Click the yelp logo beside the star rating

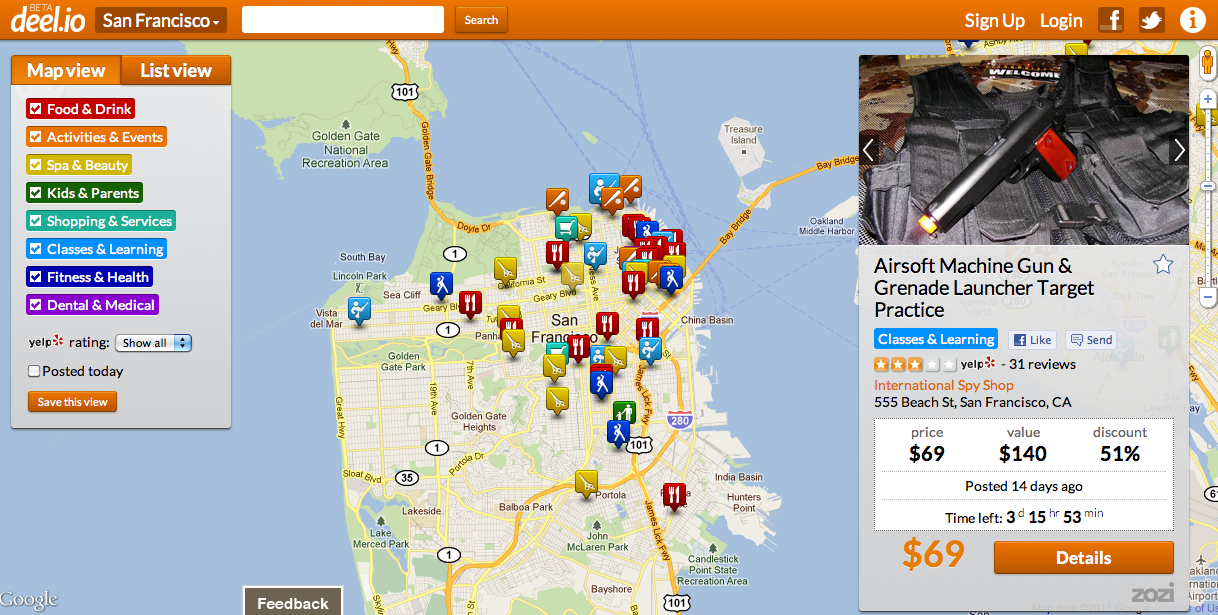[x=978, y=364]
